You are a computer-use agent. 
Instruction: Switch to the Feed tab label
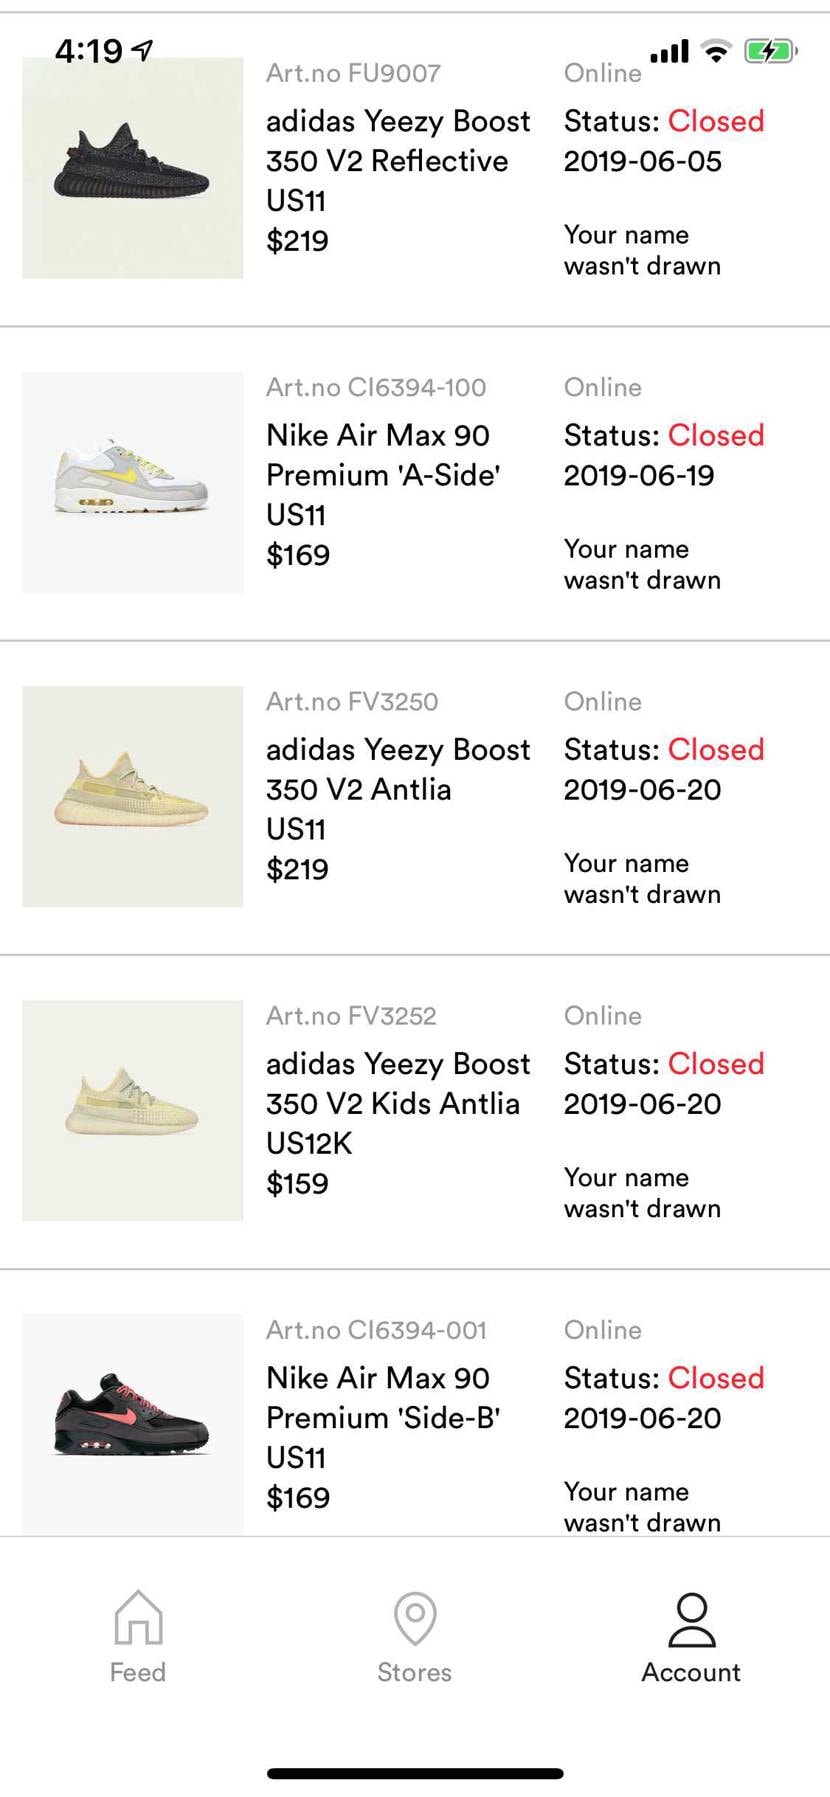tap(138, 1672)
